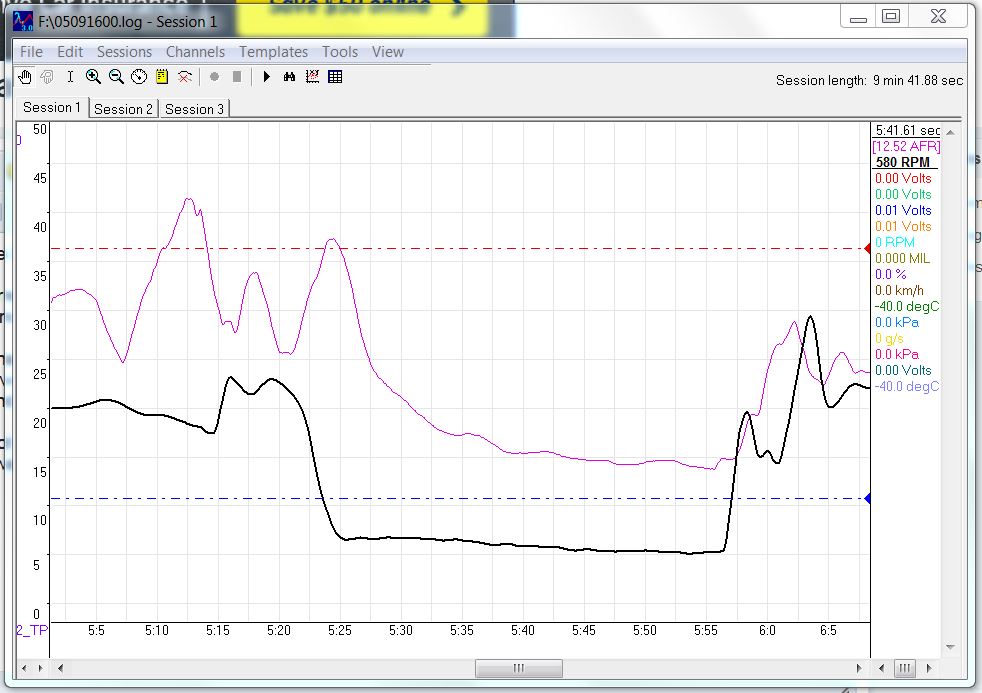The image size is (982, 693).
Task: Switch to the Session 3 tab
Action: click(x=194, y=109)
